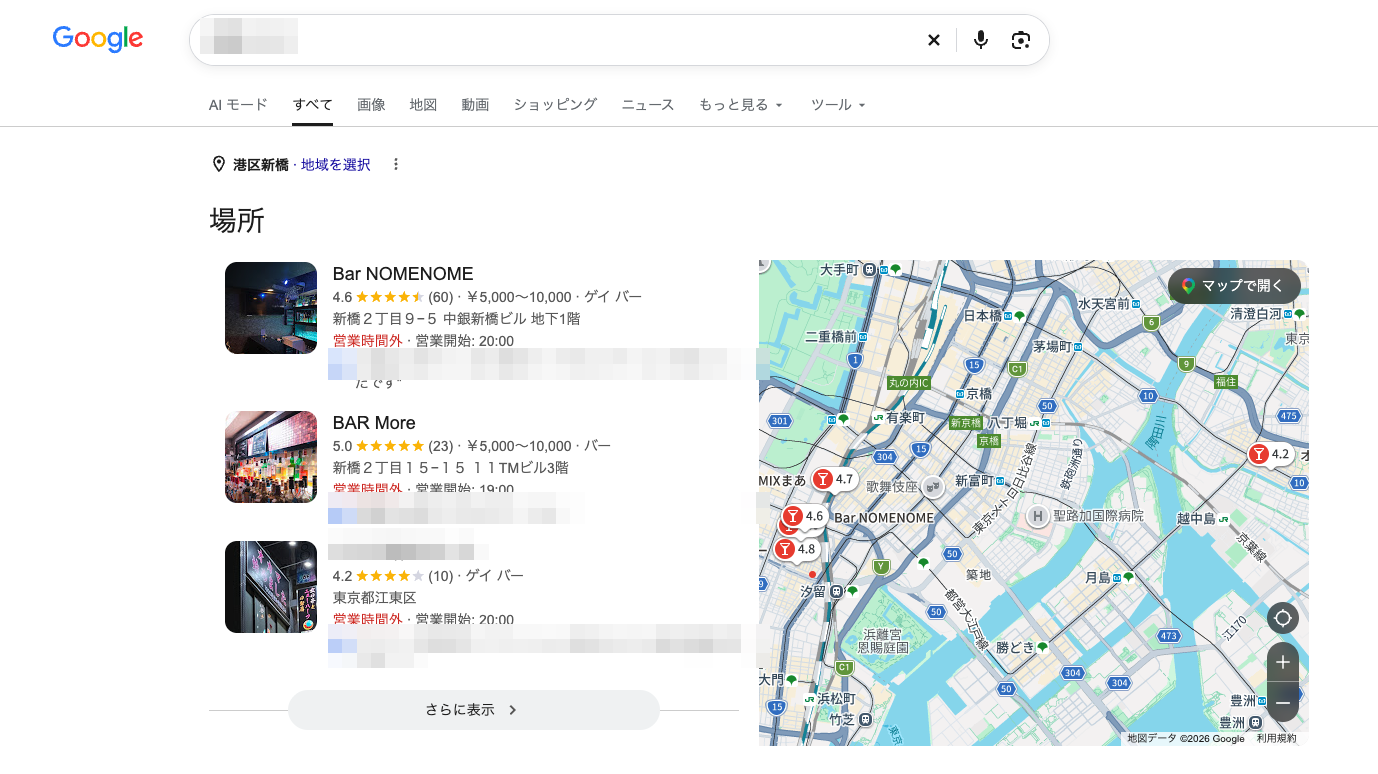Viewport: 1378px width, 774px height.
Task: Click the 越中島 station label on map
Action: click(1196, 518)
